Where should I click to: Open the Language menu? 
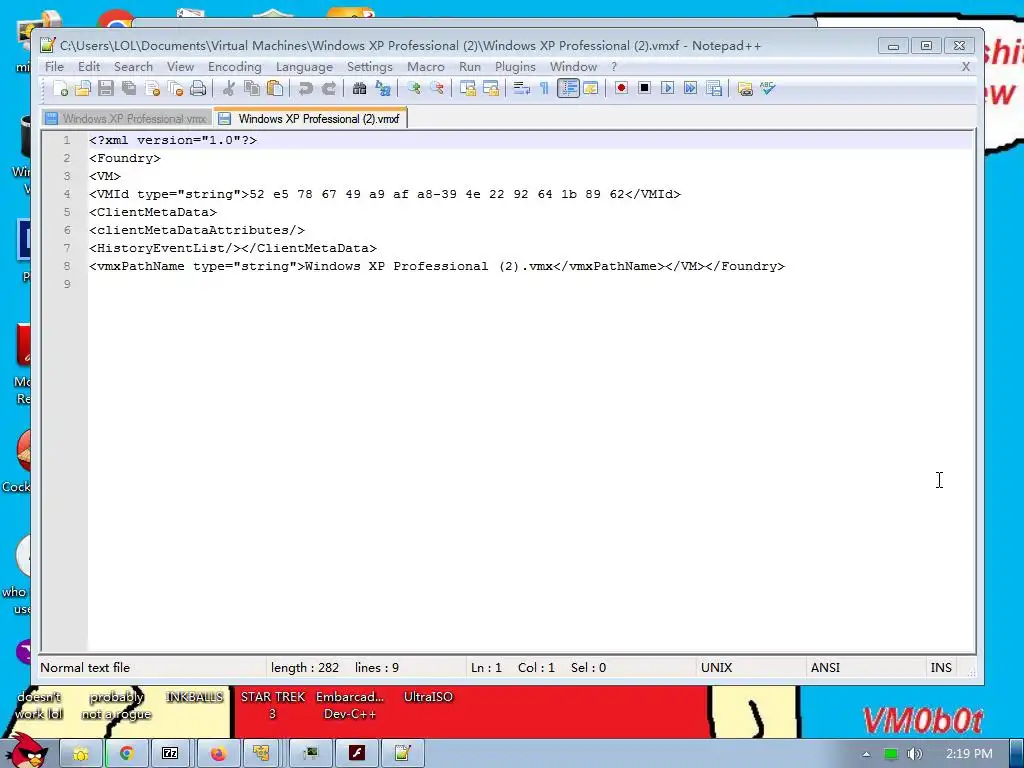(x=304, y=67)
